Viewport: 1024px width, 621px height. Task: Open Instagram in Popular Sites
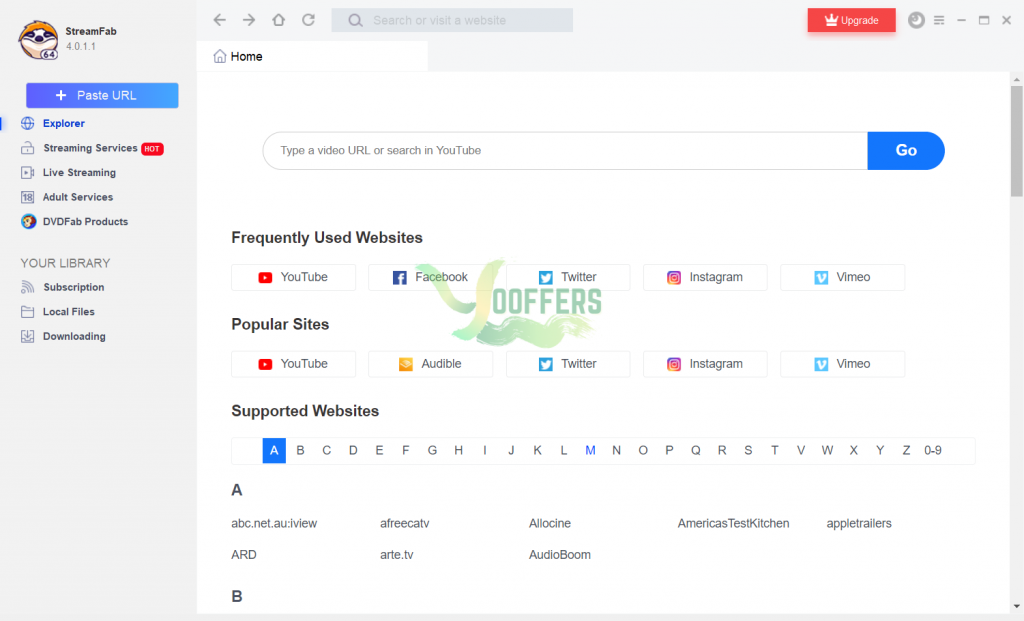(x=705, y=364)
